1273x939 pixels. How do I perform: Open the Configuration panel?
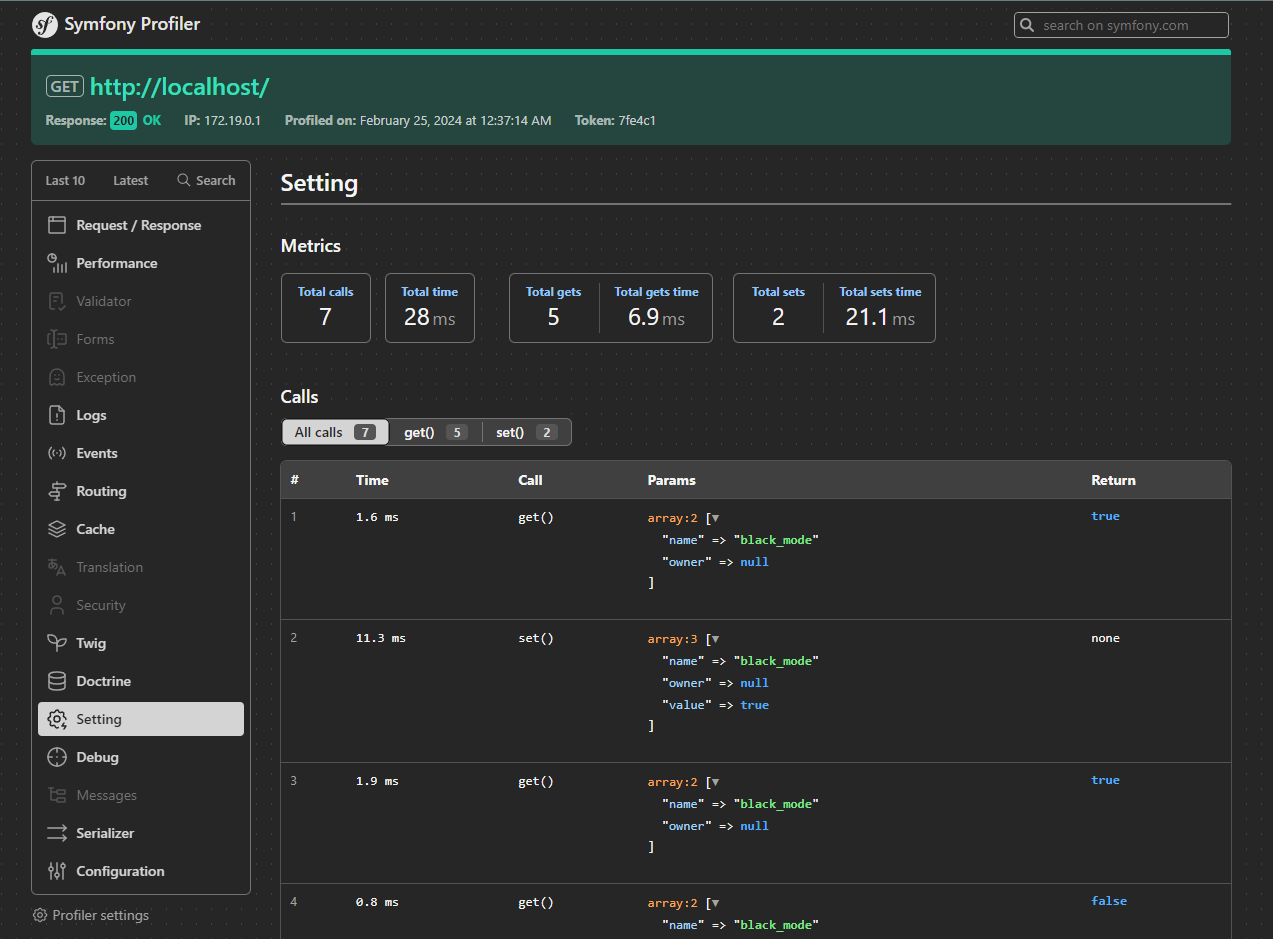(x=120, y=871)
